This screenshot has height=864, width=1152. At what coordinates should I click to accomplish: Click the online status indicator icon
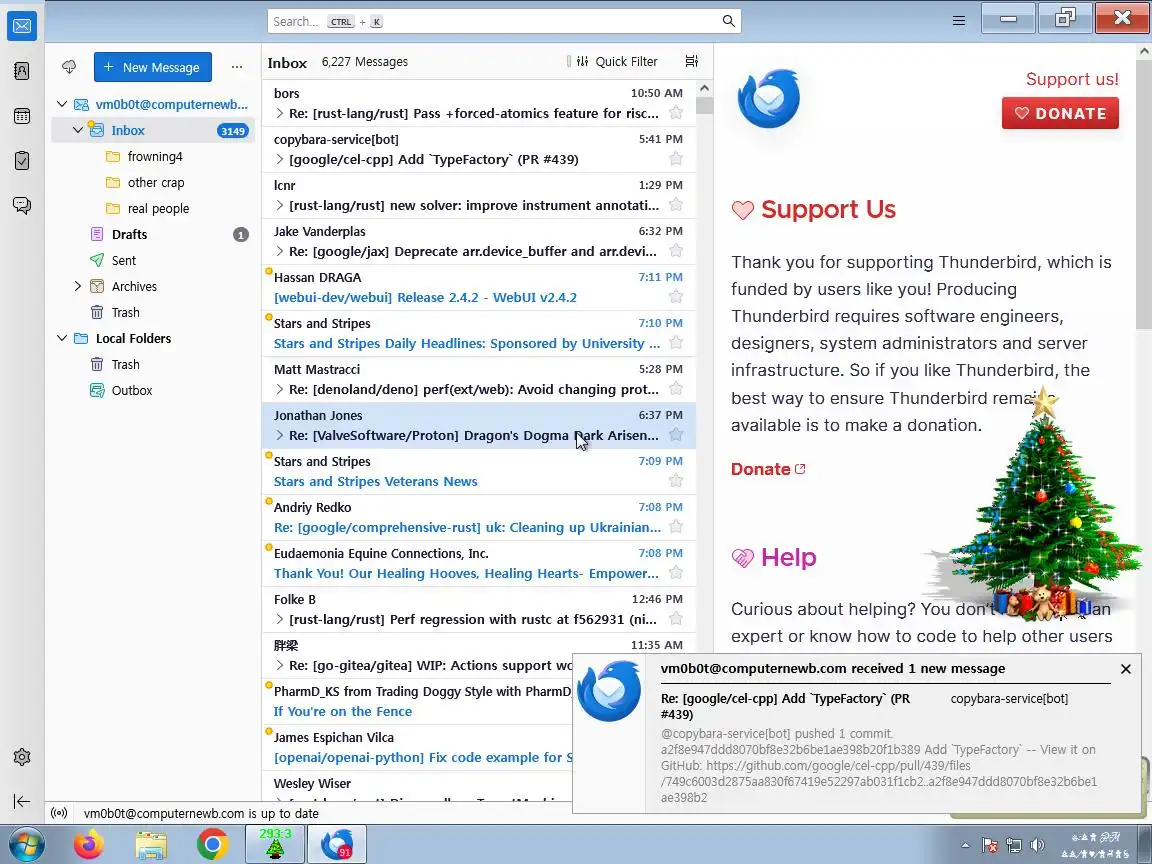tap(59, 813)
